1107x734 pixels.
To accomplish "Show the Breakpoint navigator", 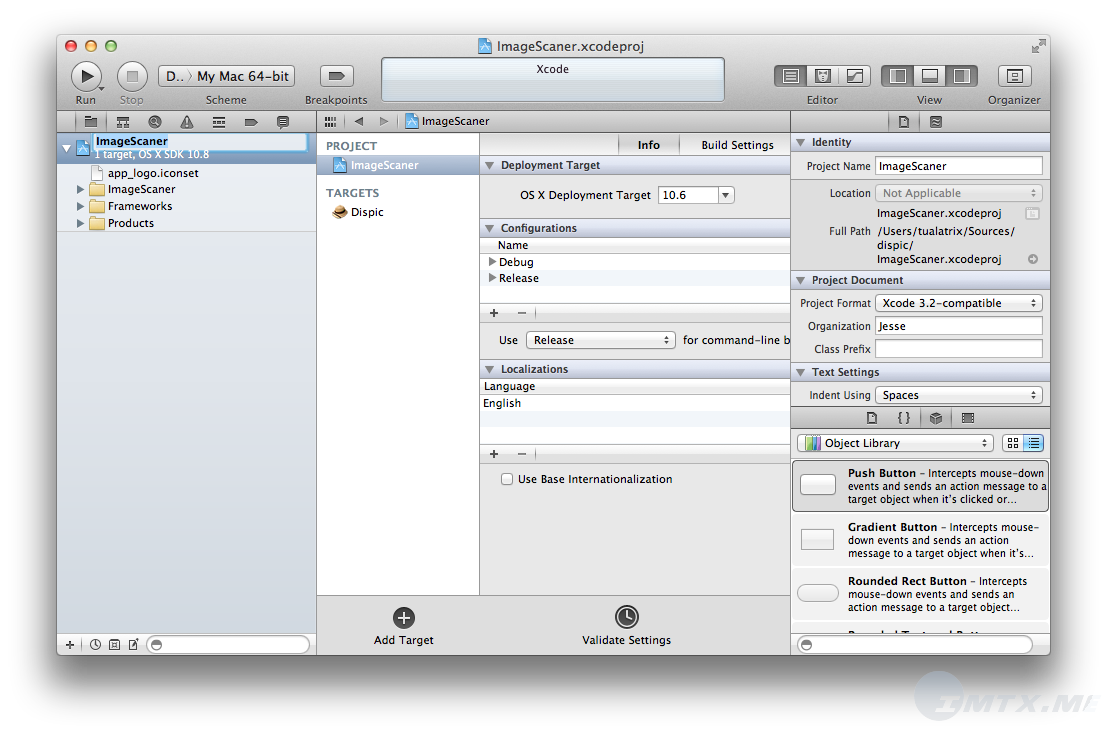I will pos(251,121).
